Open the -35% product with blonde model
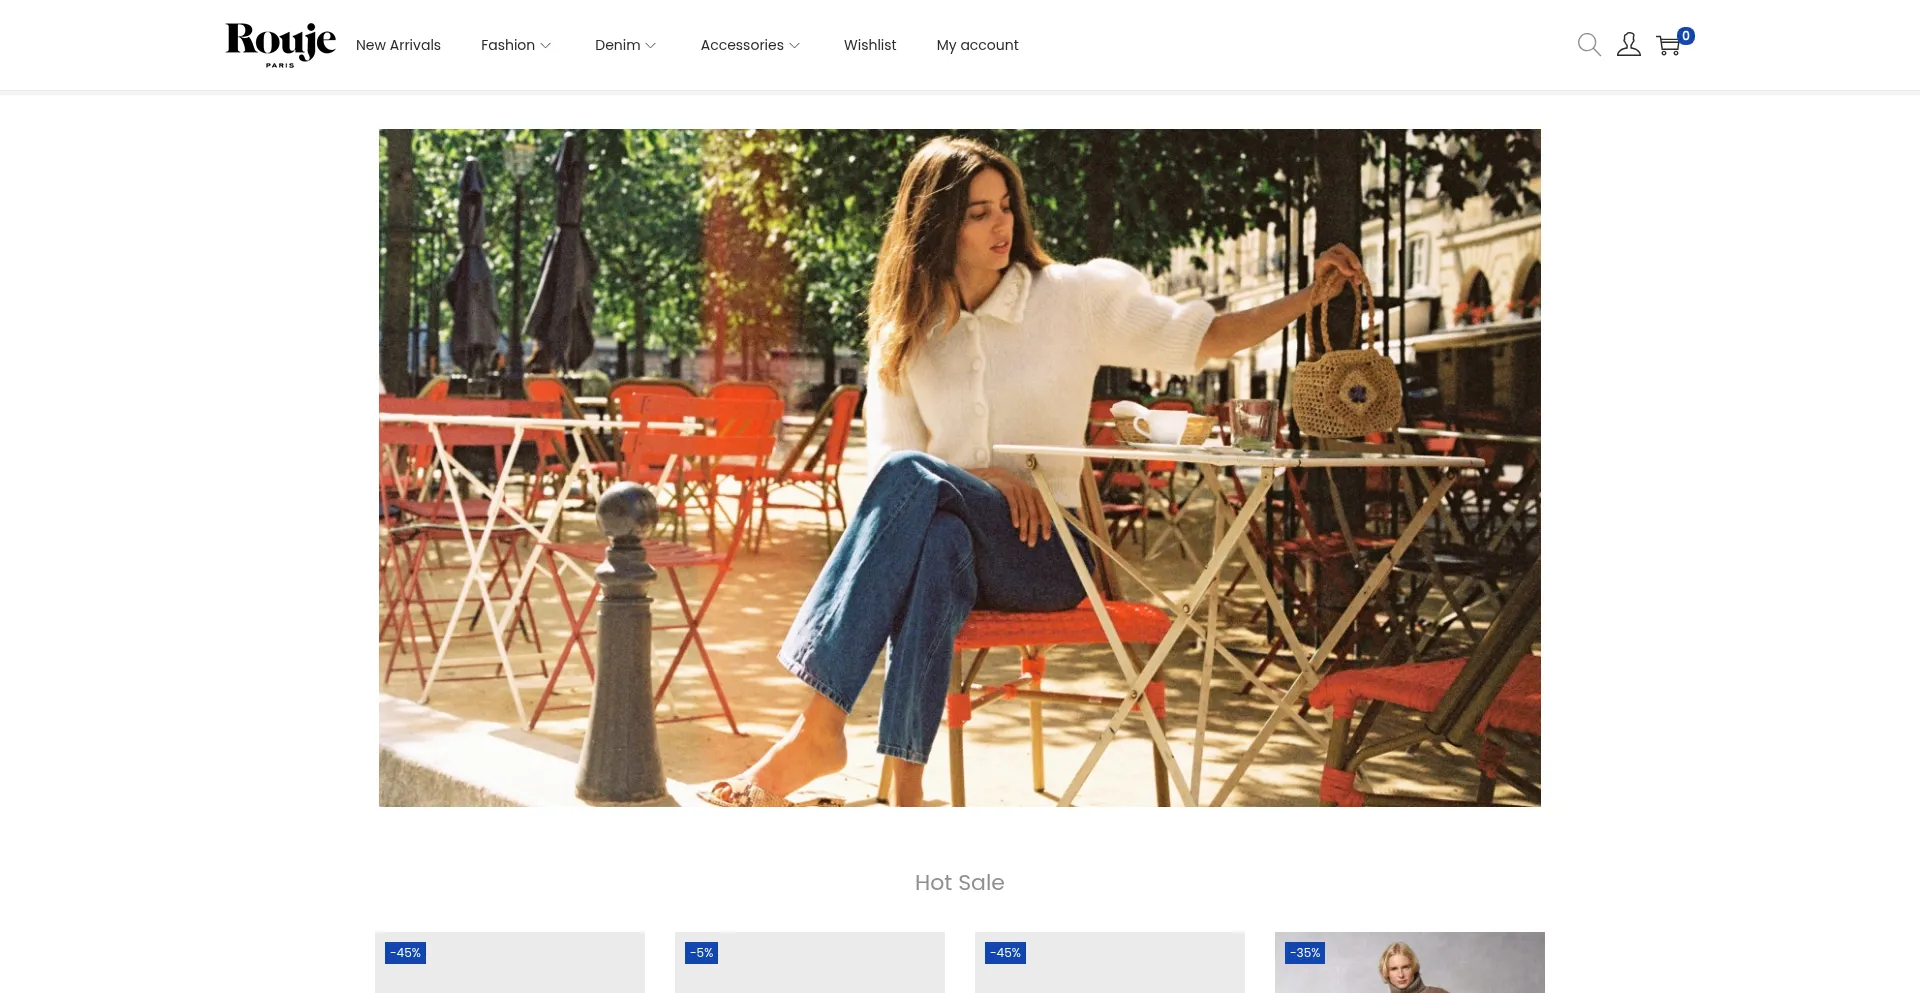Viewport: 1920px width, 993px height. pyautogui.click(x=1409, y=966)
